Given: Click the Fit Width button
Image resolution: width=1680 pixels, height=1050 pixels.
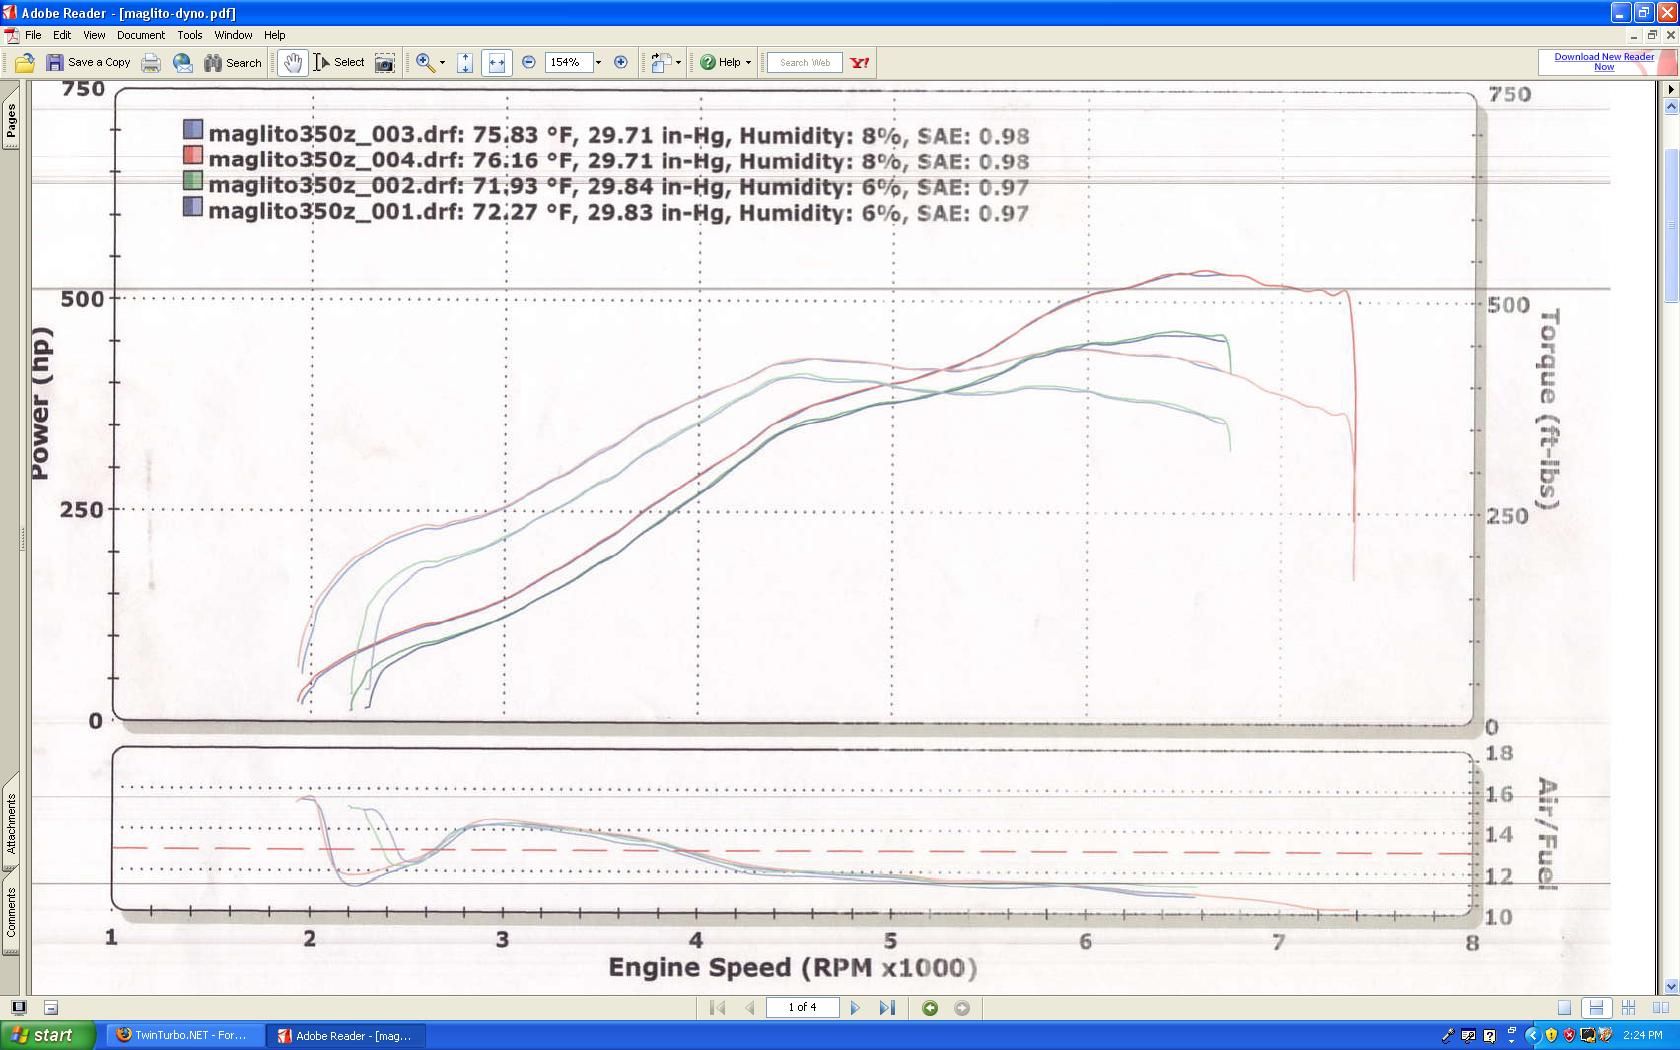Looking at the screenshot, I should [x=496, y=63].
